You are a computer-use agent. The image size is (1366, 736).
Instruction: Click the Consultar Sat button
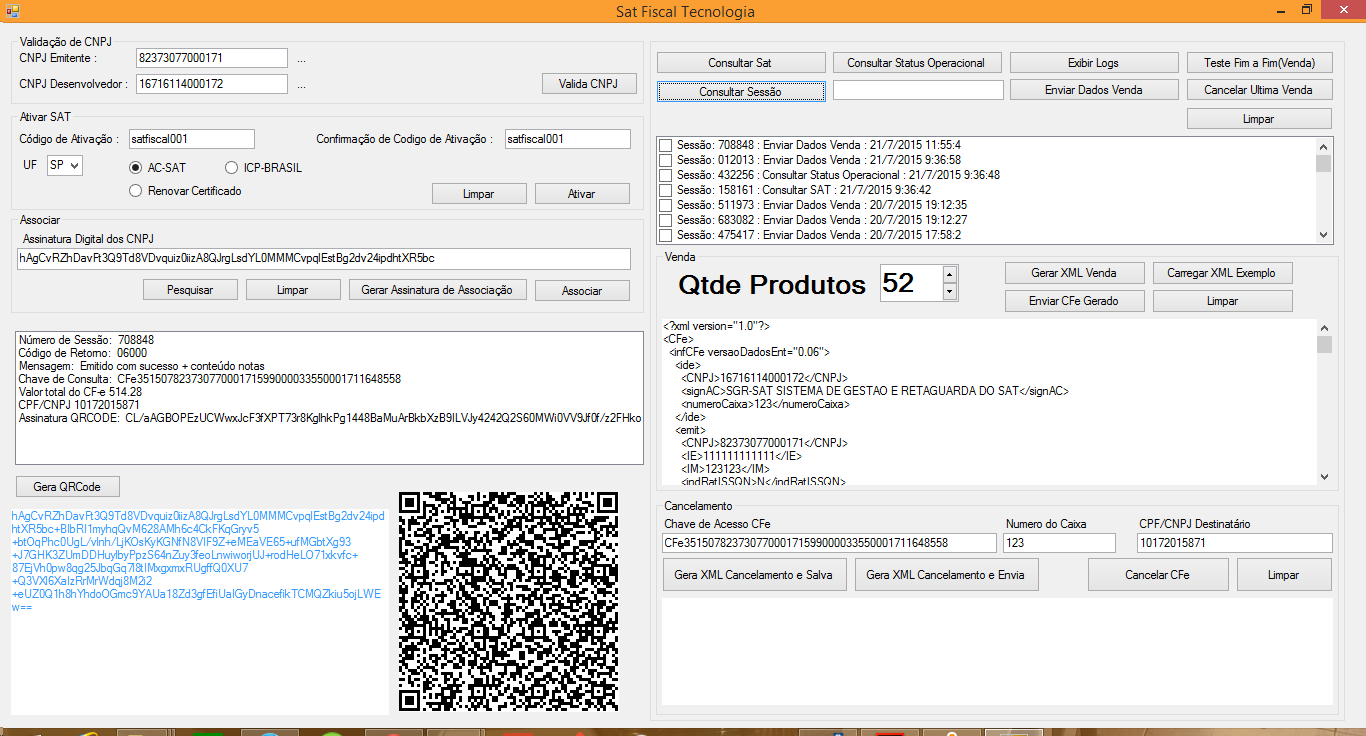pos(740,63)
